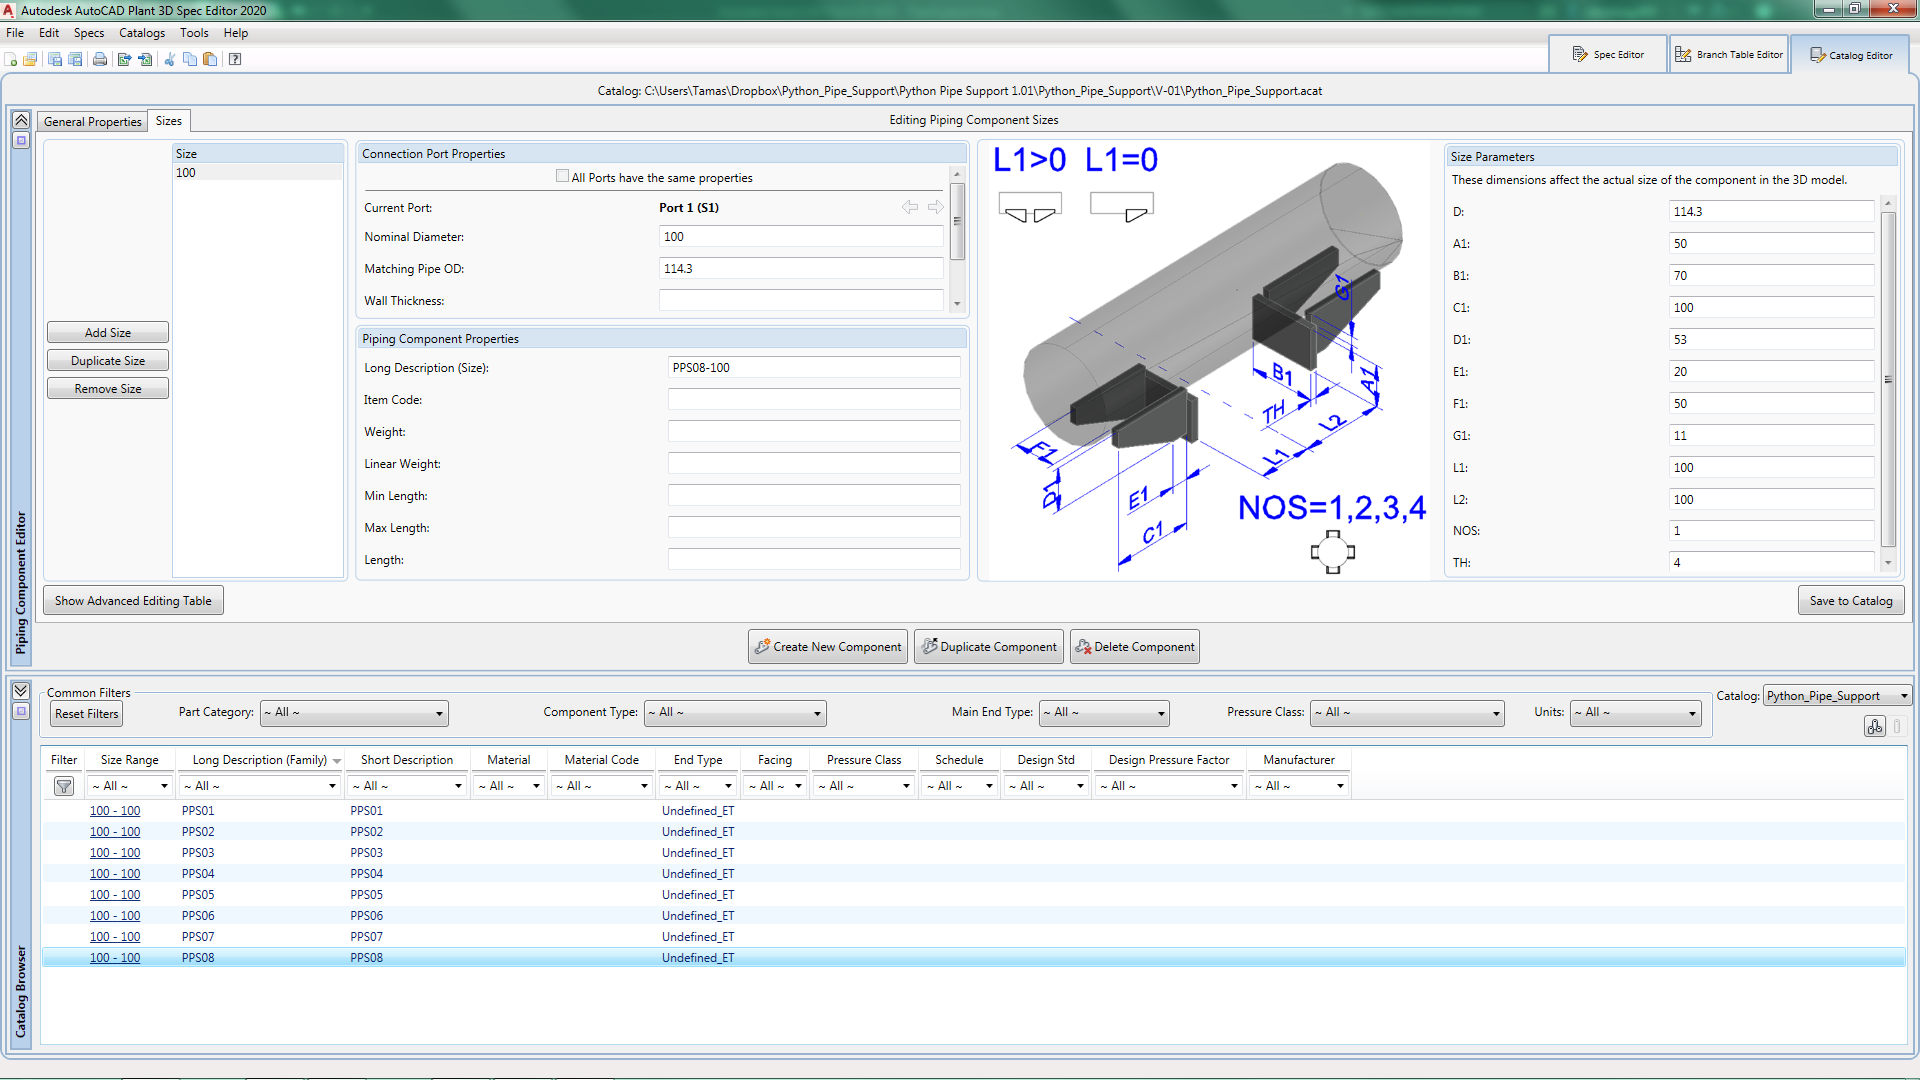Click the Export to Excel icon
Screen dimensions: 1920x1080
click(124, 60)
